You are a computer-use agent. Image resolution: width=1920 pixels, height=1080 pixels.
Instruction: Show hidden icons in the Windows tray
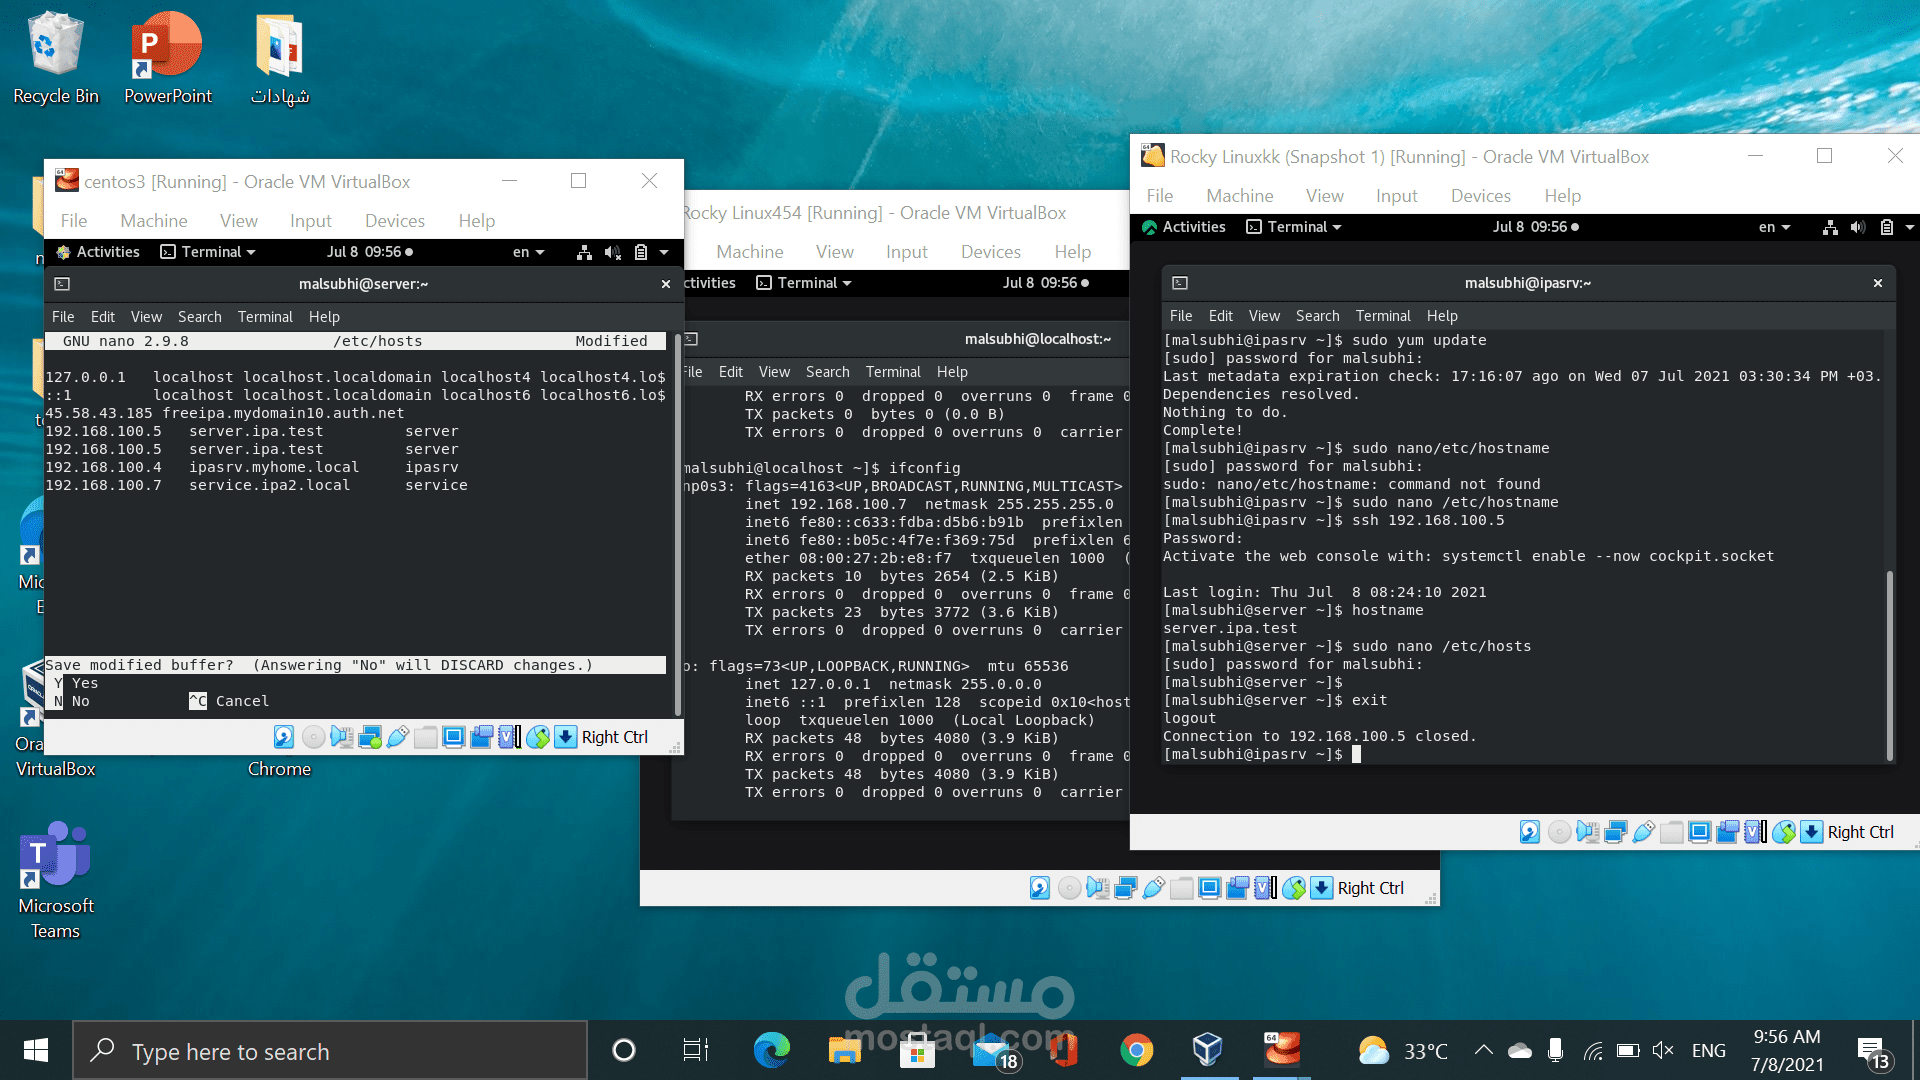[1484, 1050]
